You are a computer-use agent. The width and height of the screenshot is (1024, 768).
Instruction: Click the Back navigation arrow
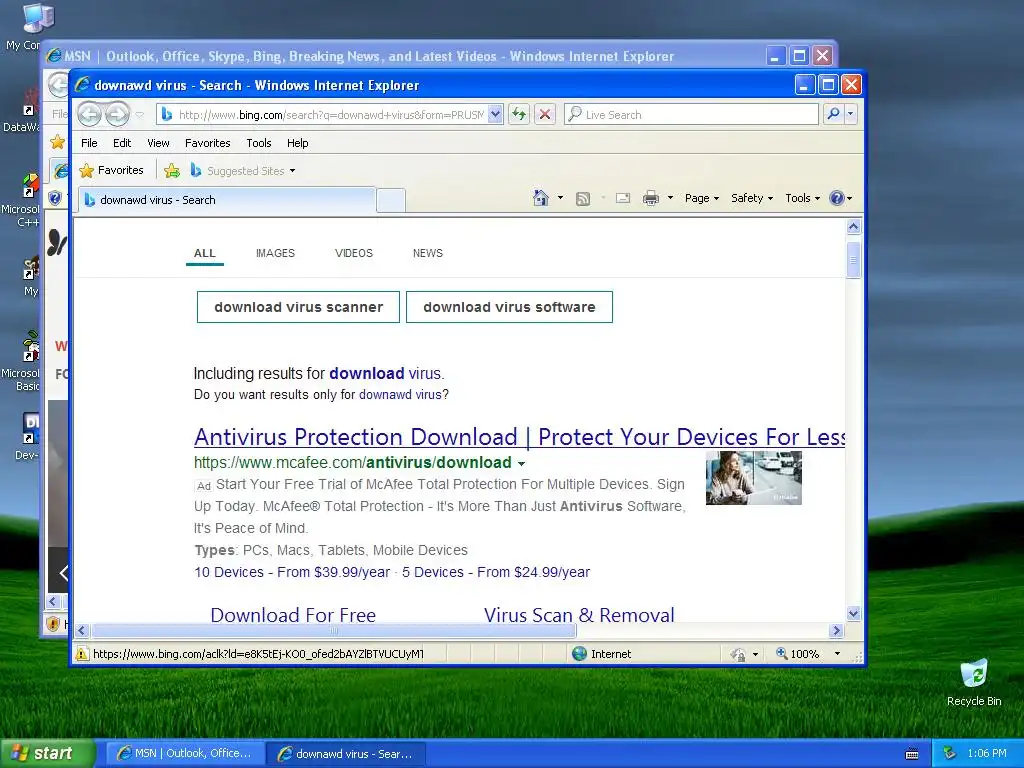pos(89,114)
